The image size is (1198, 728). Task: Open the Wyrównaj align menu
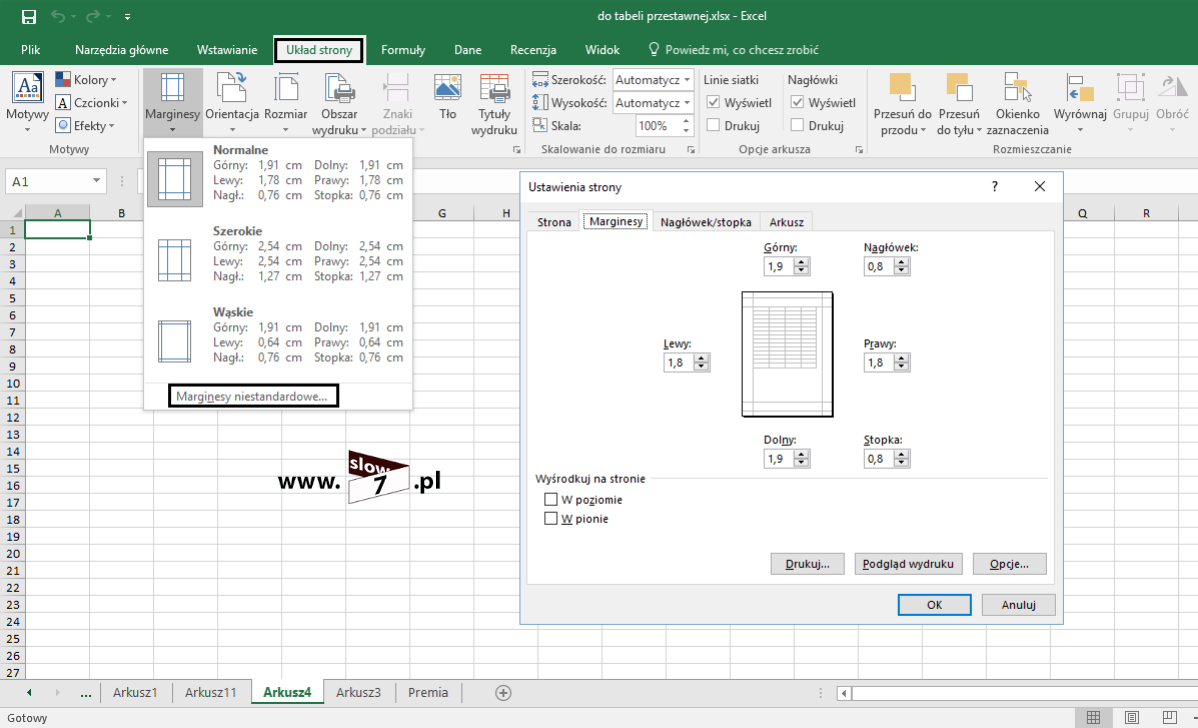1080,102
